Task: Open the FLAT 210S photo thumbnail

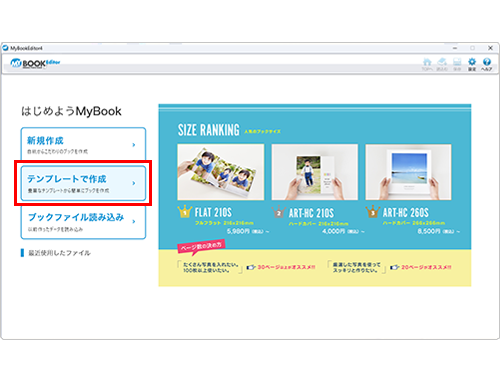Action: 221,172
